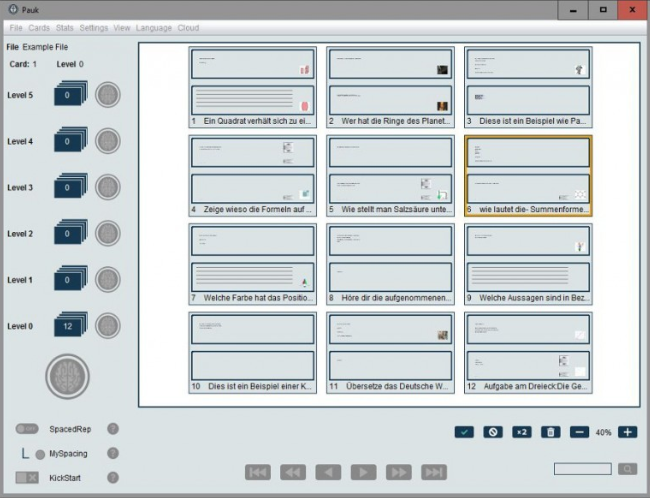
Task: Toggle the SpacedRep switch
Action: 27,429
